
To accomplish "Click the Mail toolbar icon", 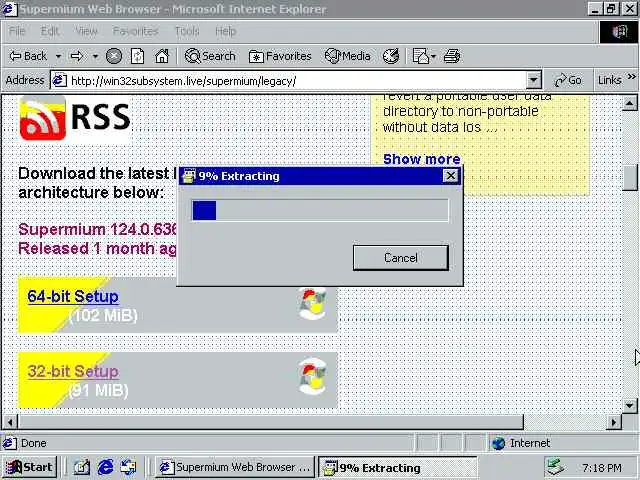I will (420, 56).
